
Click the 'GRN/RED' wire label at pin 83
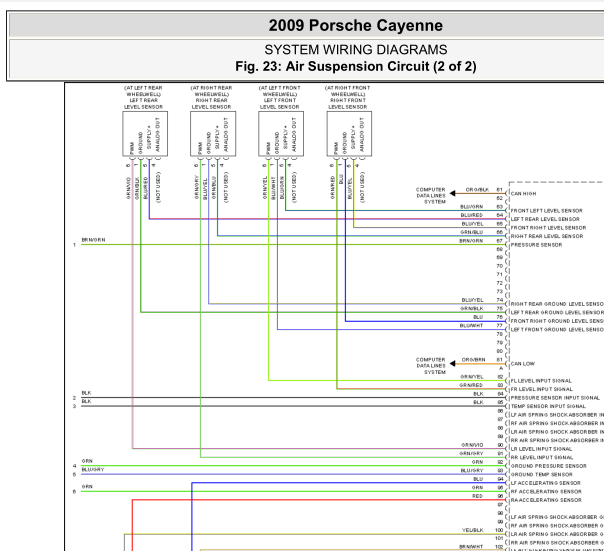pos(471,385)
